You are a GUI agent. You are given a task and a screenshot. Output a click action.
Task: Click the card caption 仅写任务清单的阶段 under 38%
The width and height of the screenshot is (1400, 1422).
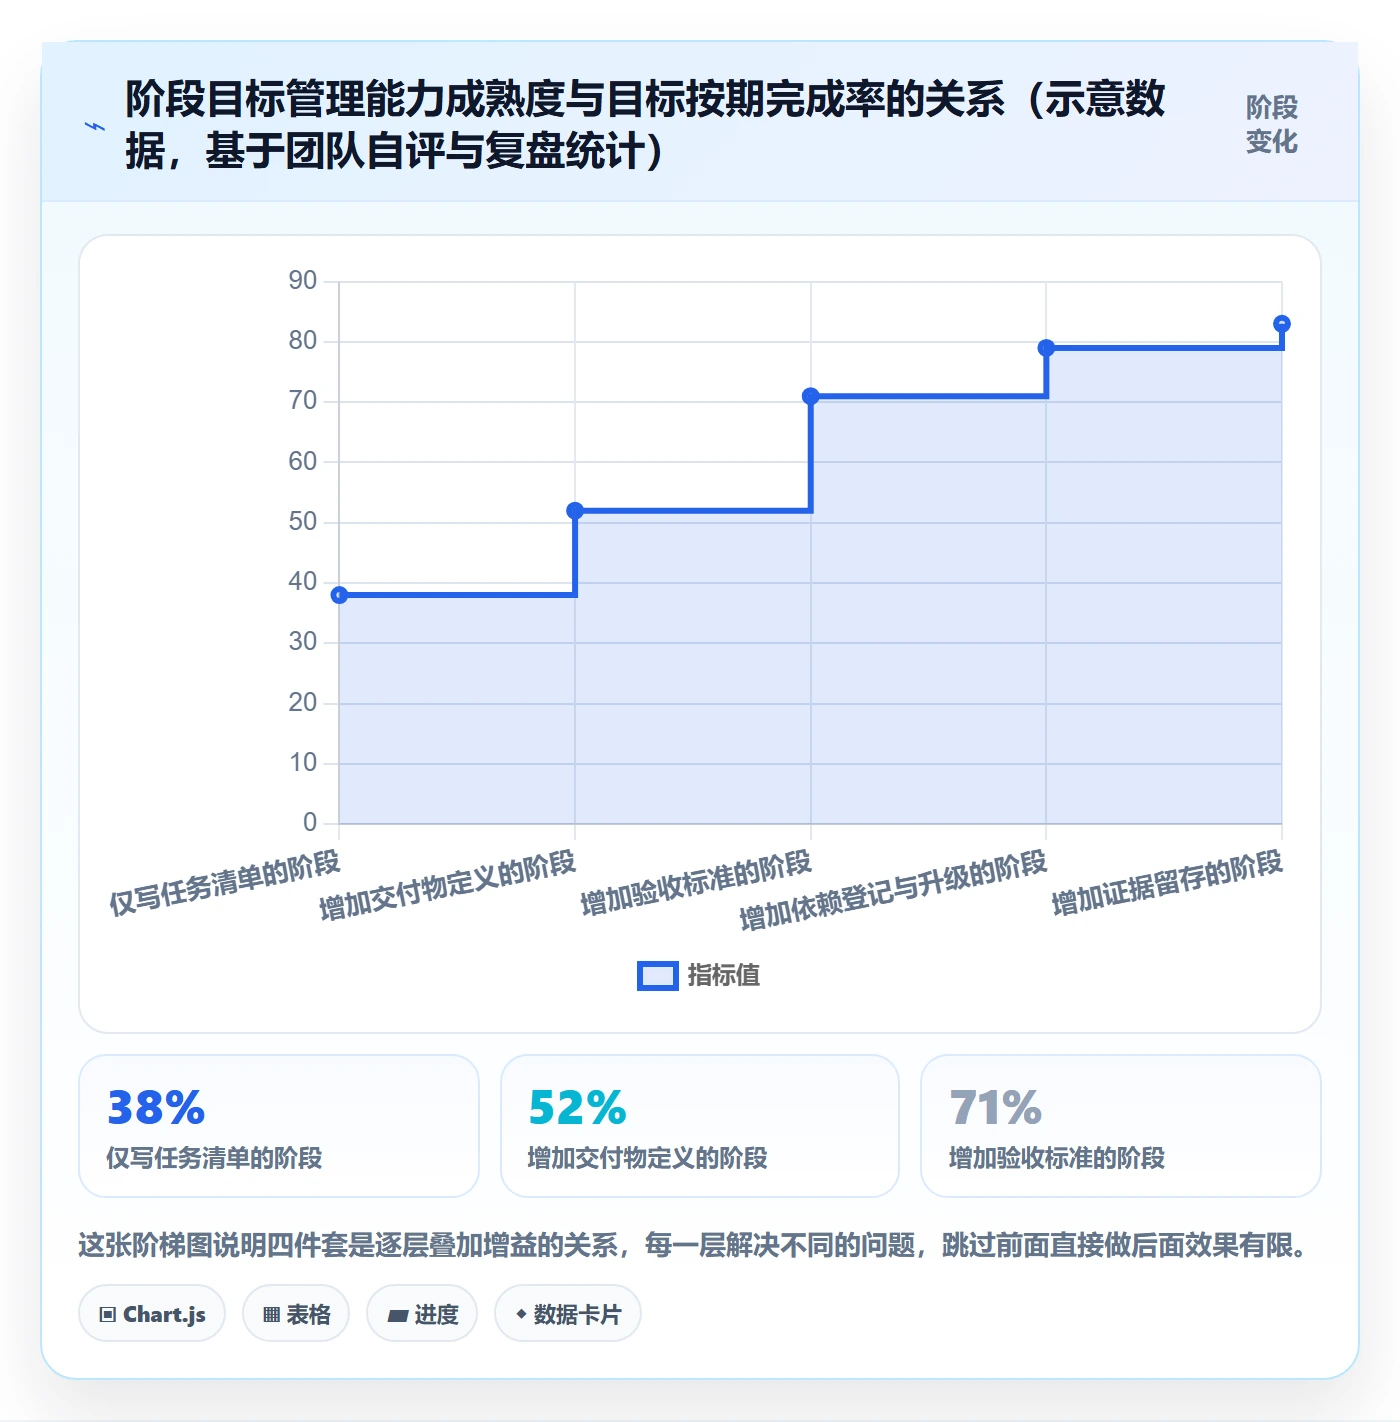coord(214,1158)
